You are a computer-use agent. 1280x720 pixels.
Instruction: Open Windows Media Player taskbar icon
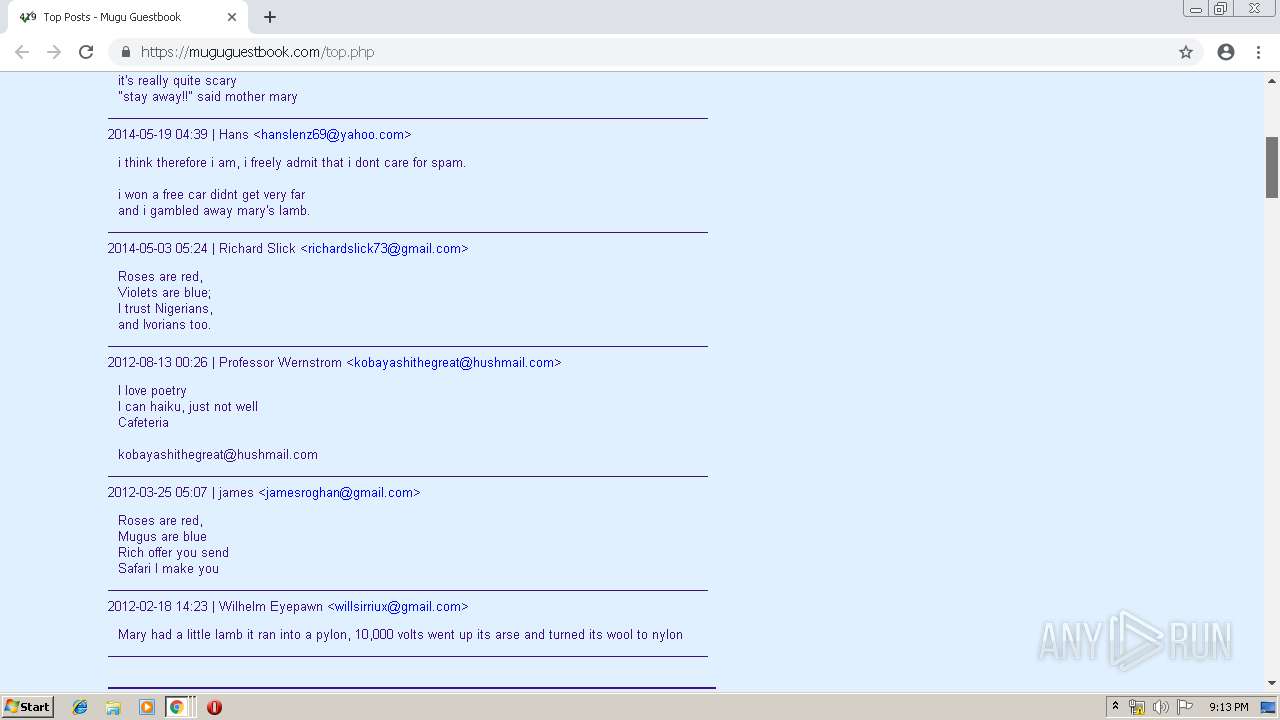[x=147, y=707]
